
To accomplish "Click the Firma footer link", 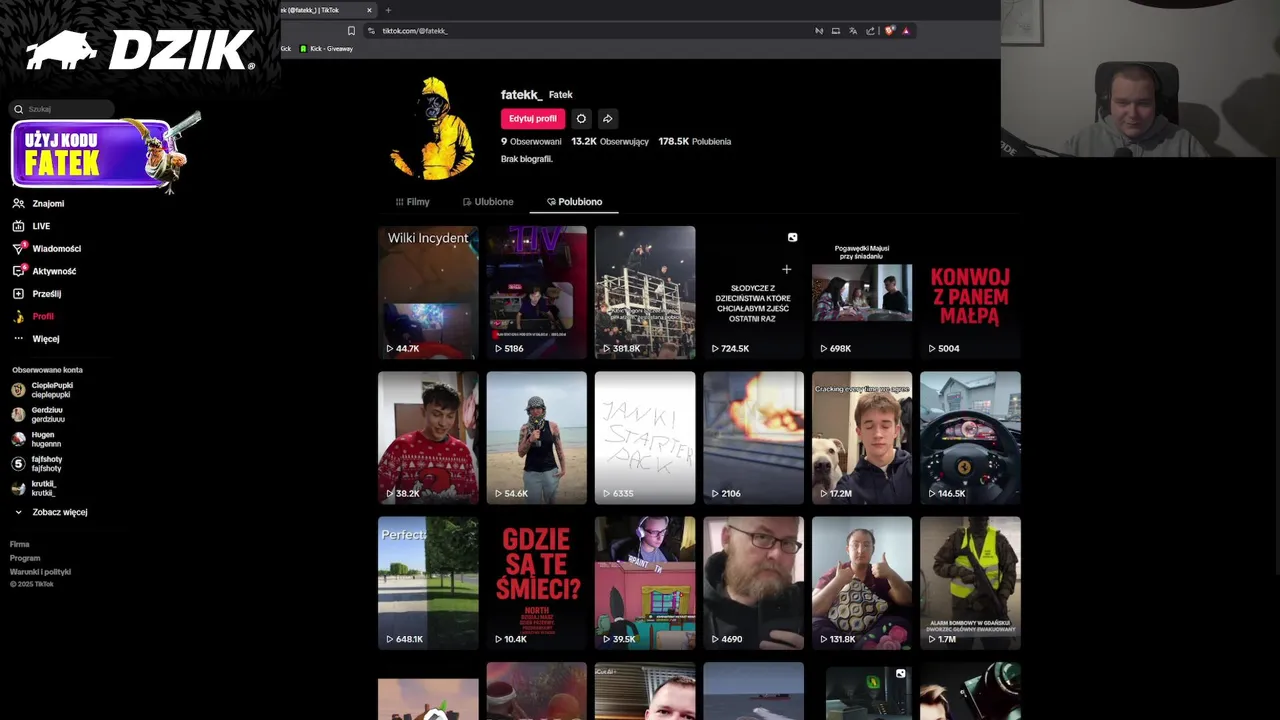I will (x=20, y=544).
